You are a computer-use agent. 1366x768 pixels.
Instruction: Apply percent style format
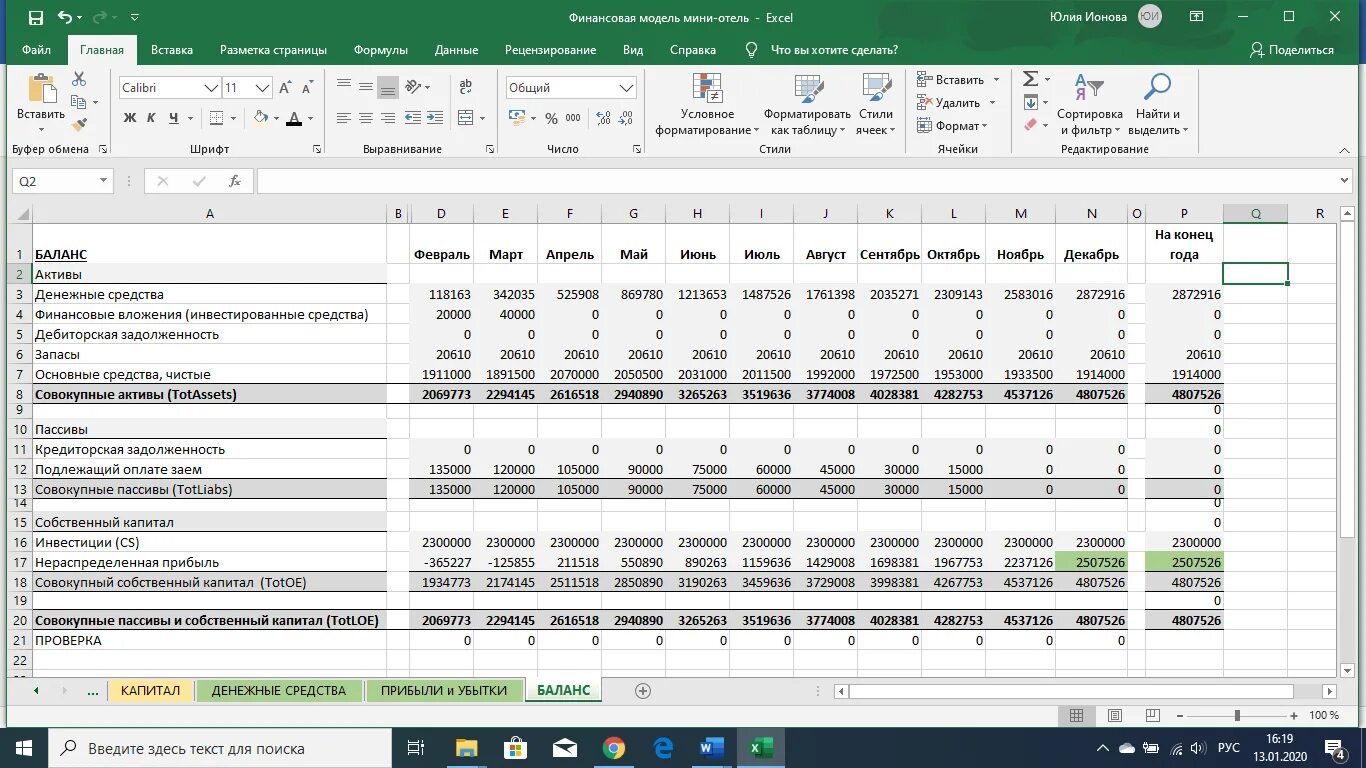(551, 118)
